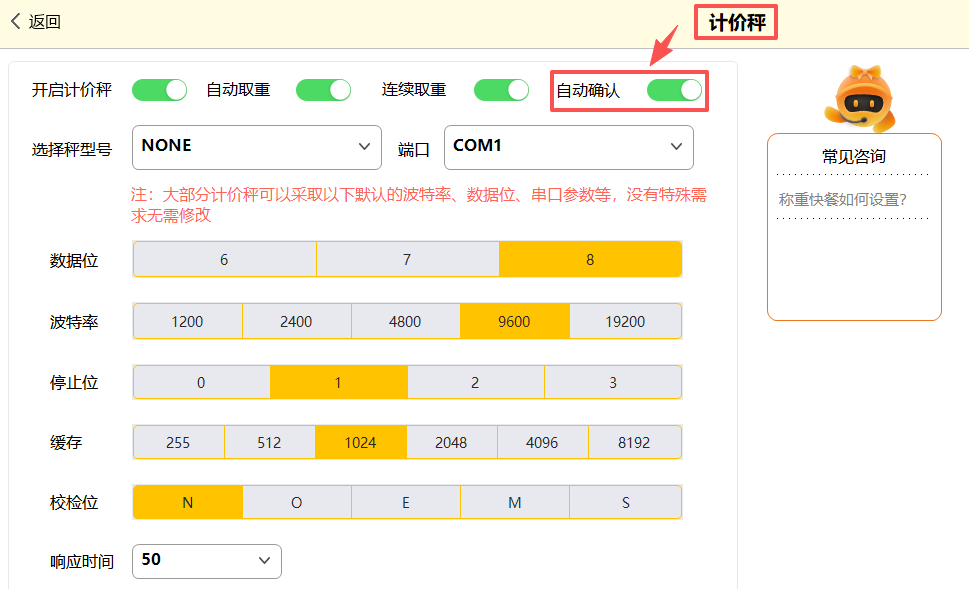Turn off the 连续取重 switch

point(501,90)
